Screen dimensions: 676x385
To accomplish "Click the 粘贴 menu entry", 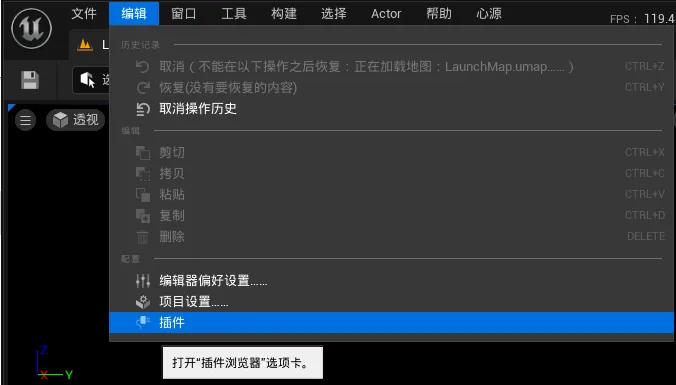I will 391,195.
